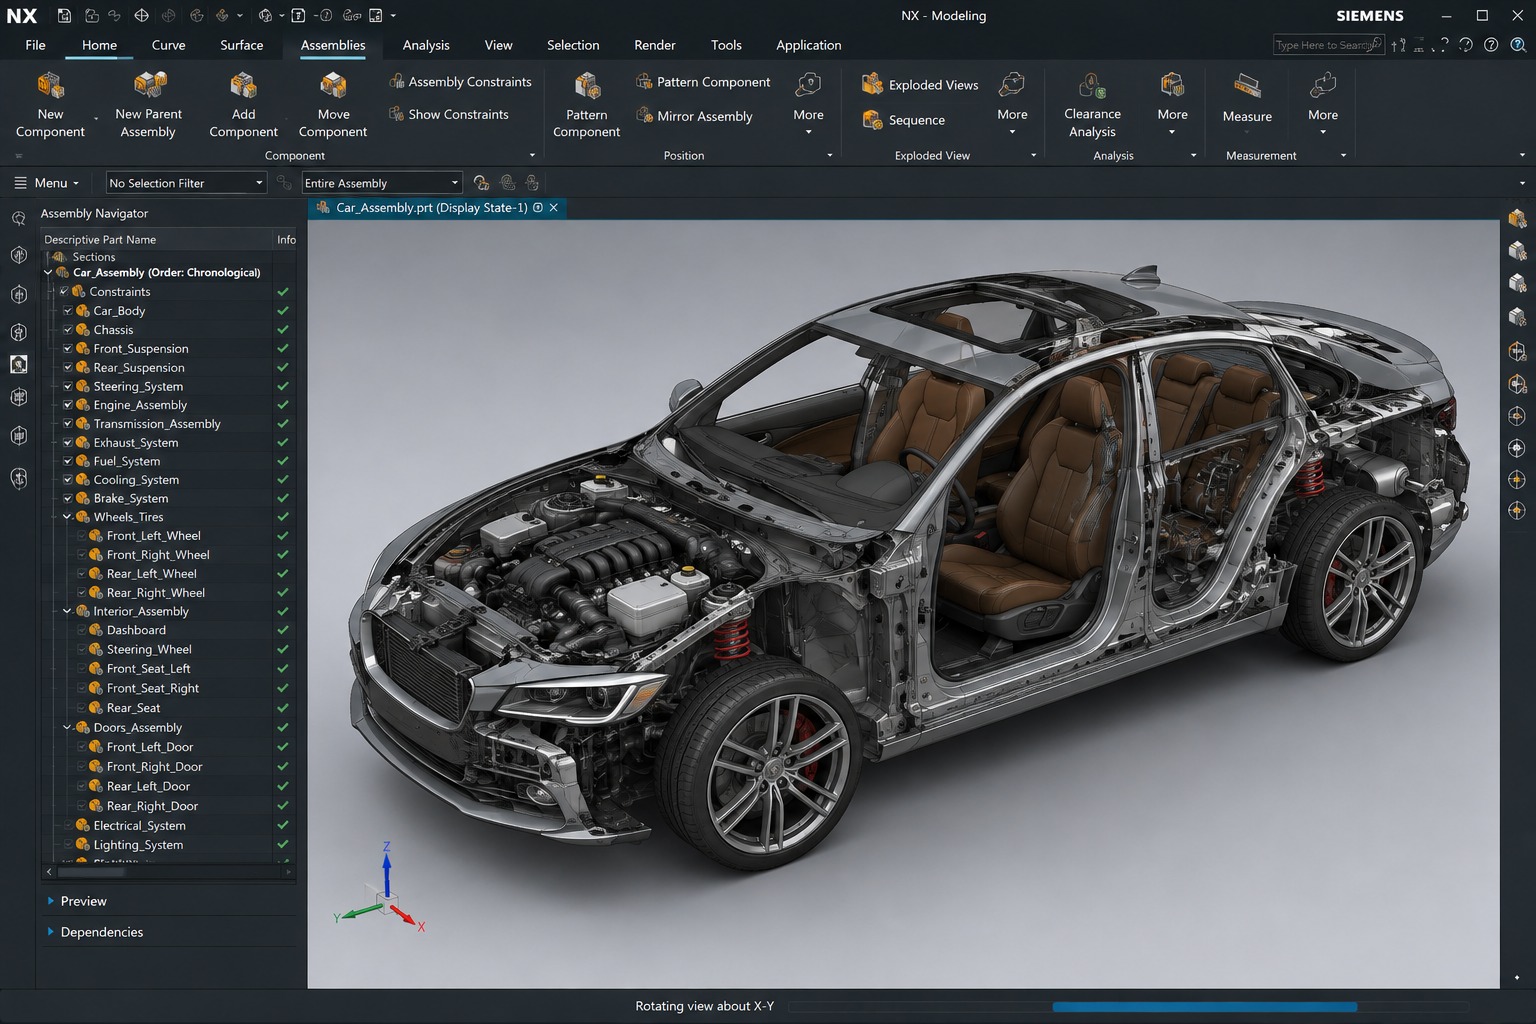The image size is (1536, 1024).
Task: Expand the Preview panel
Action: [51, 901]
